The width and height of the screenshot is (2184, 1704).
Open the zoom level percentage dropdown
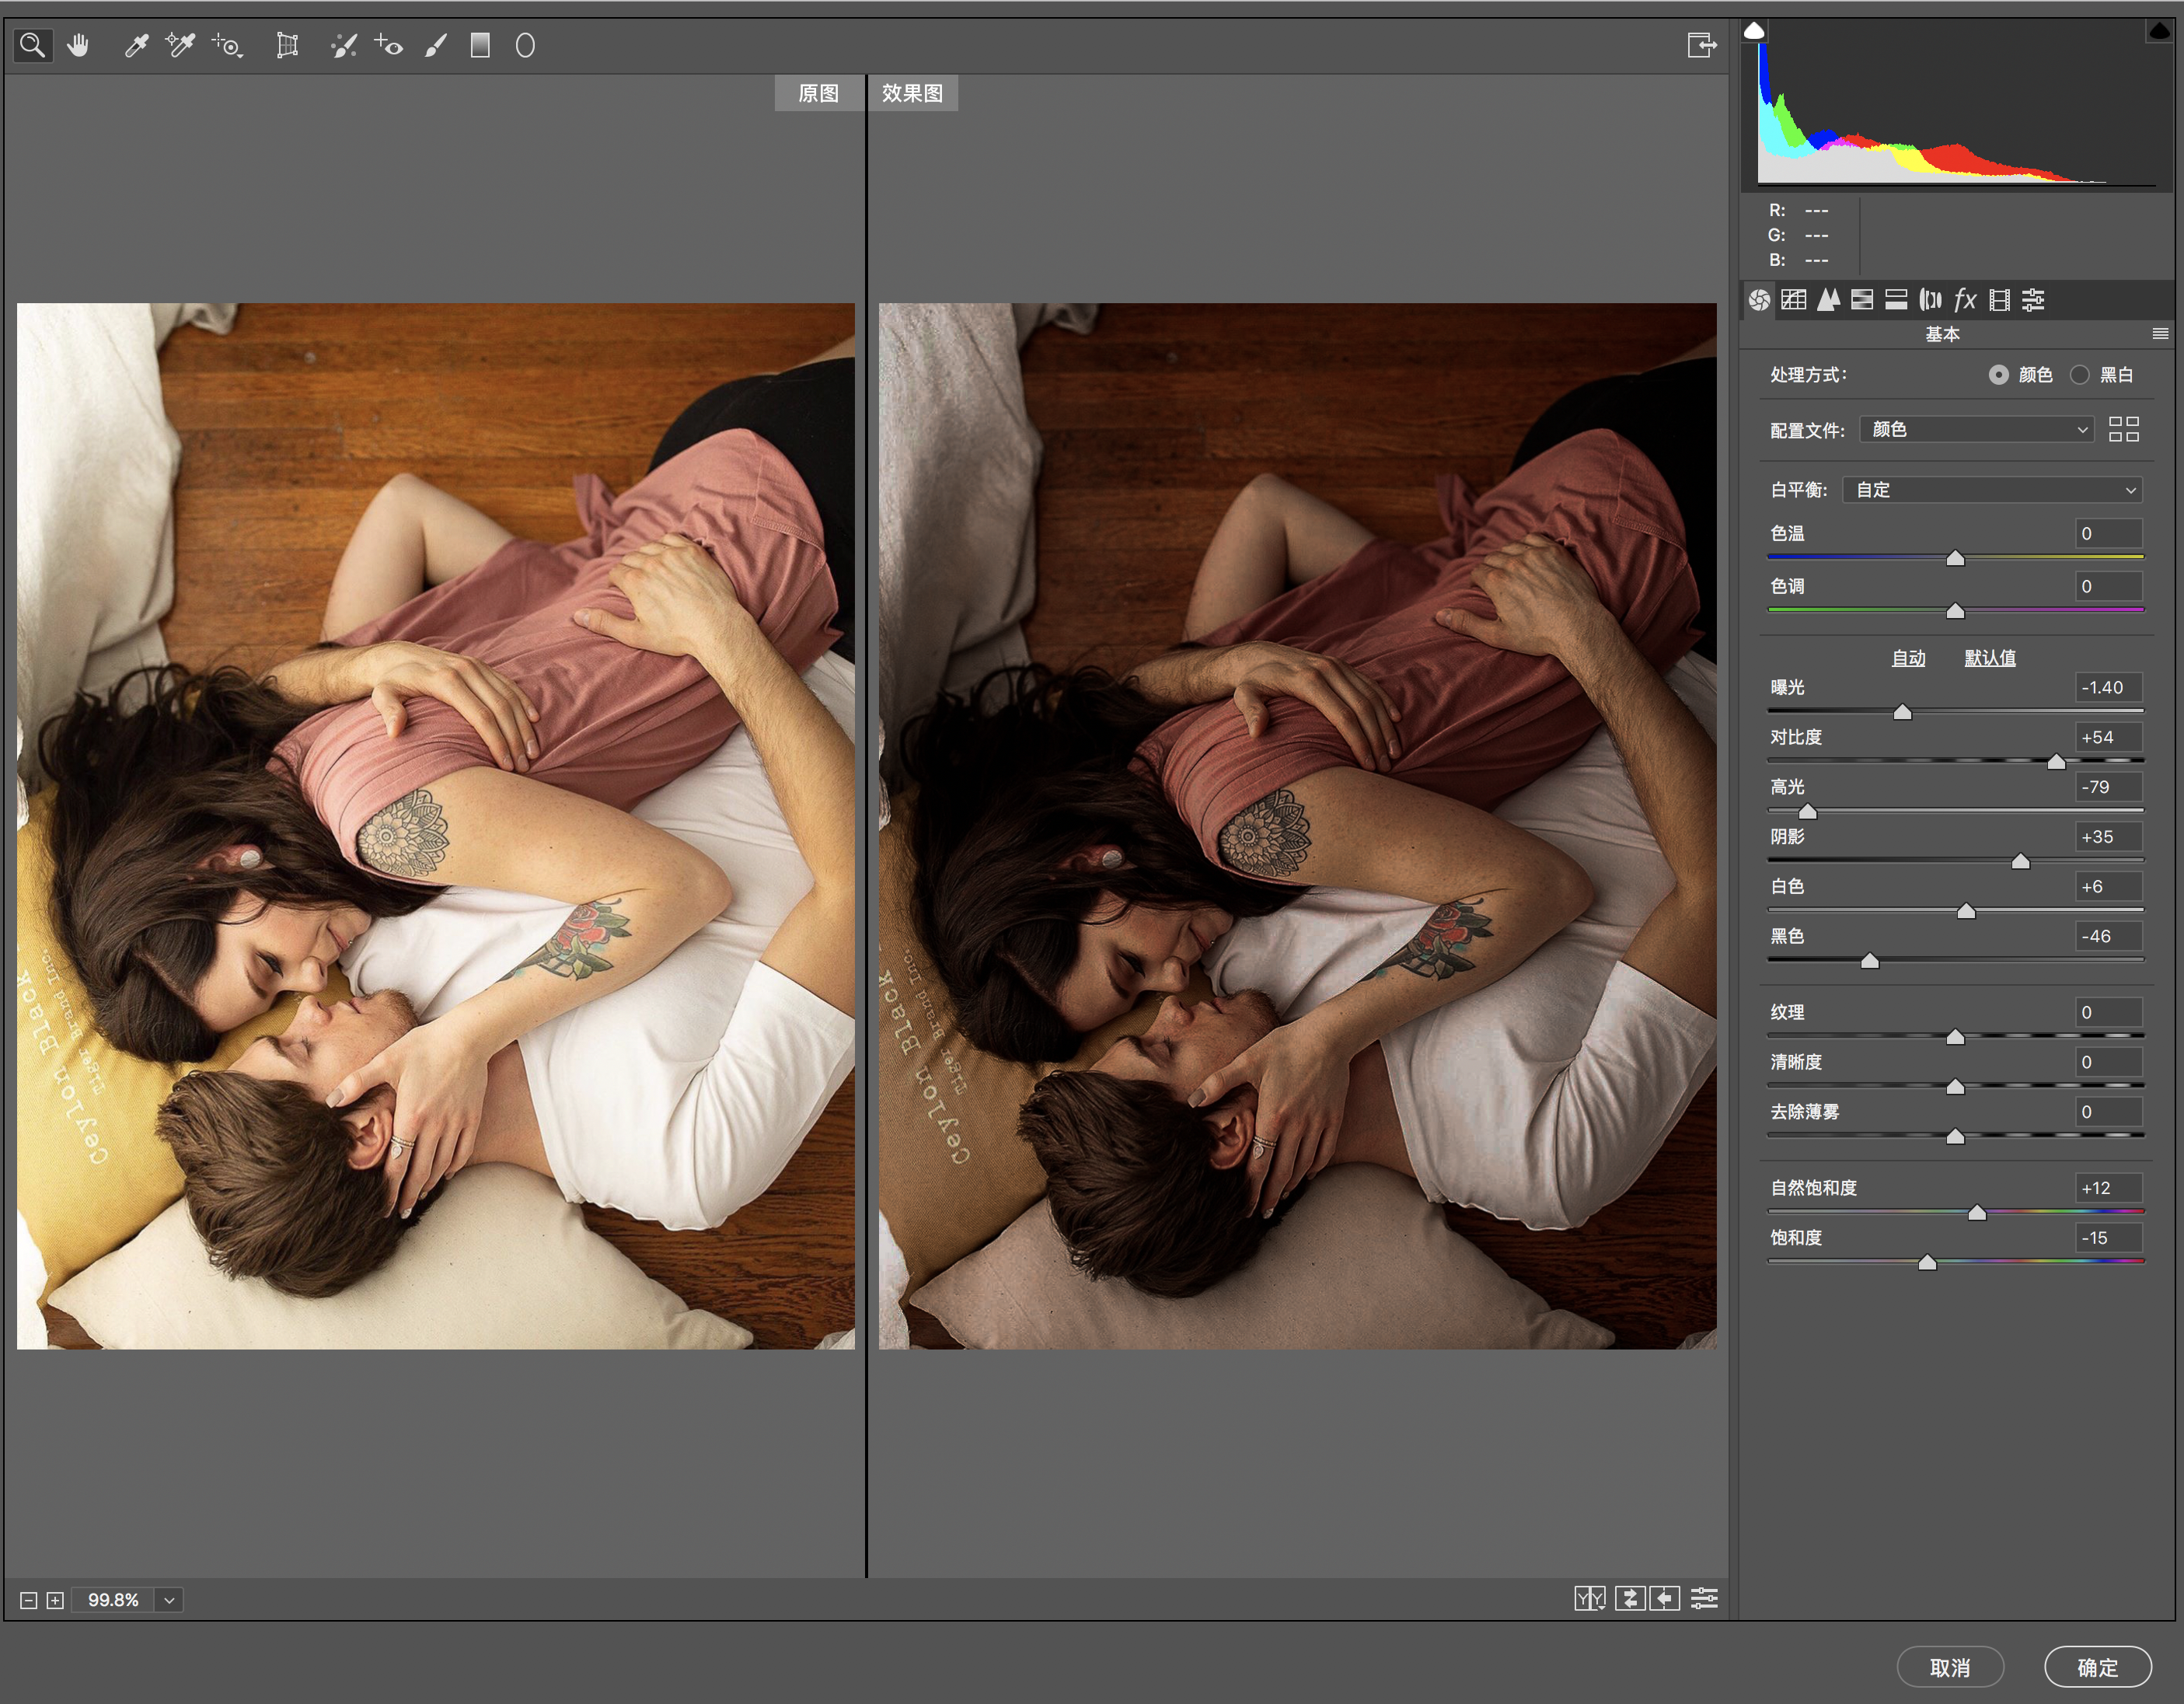(169, 1600)
